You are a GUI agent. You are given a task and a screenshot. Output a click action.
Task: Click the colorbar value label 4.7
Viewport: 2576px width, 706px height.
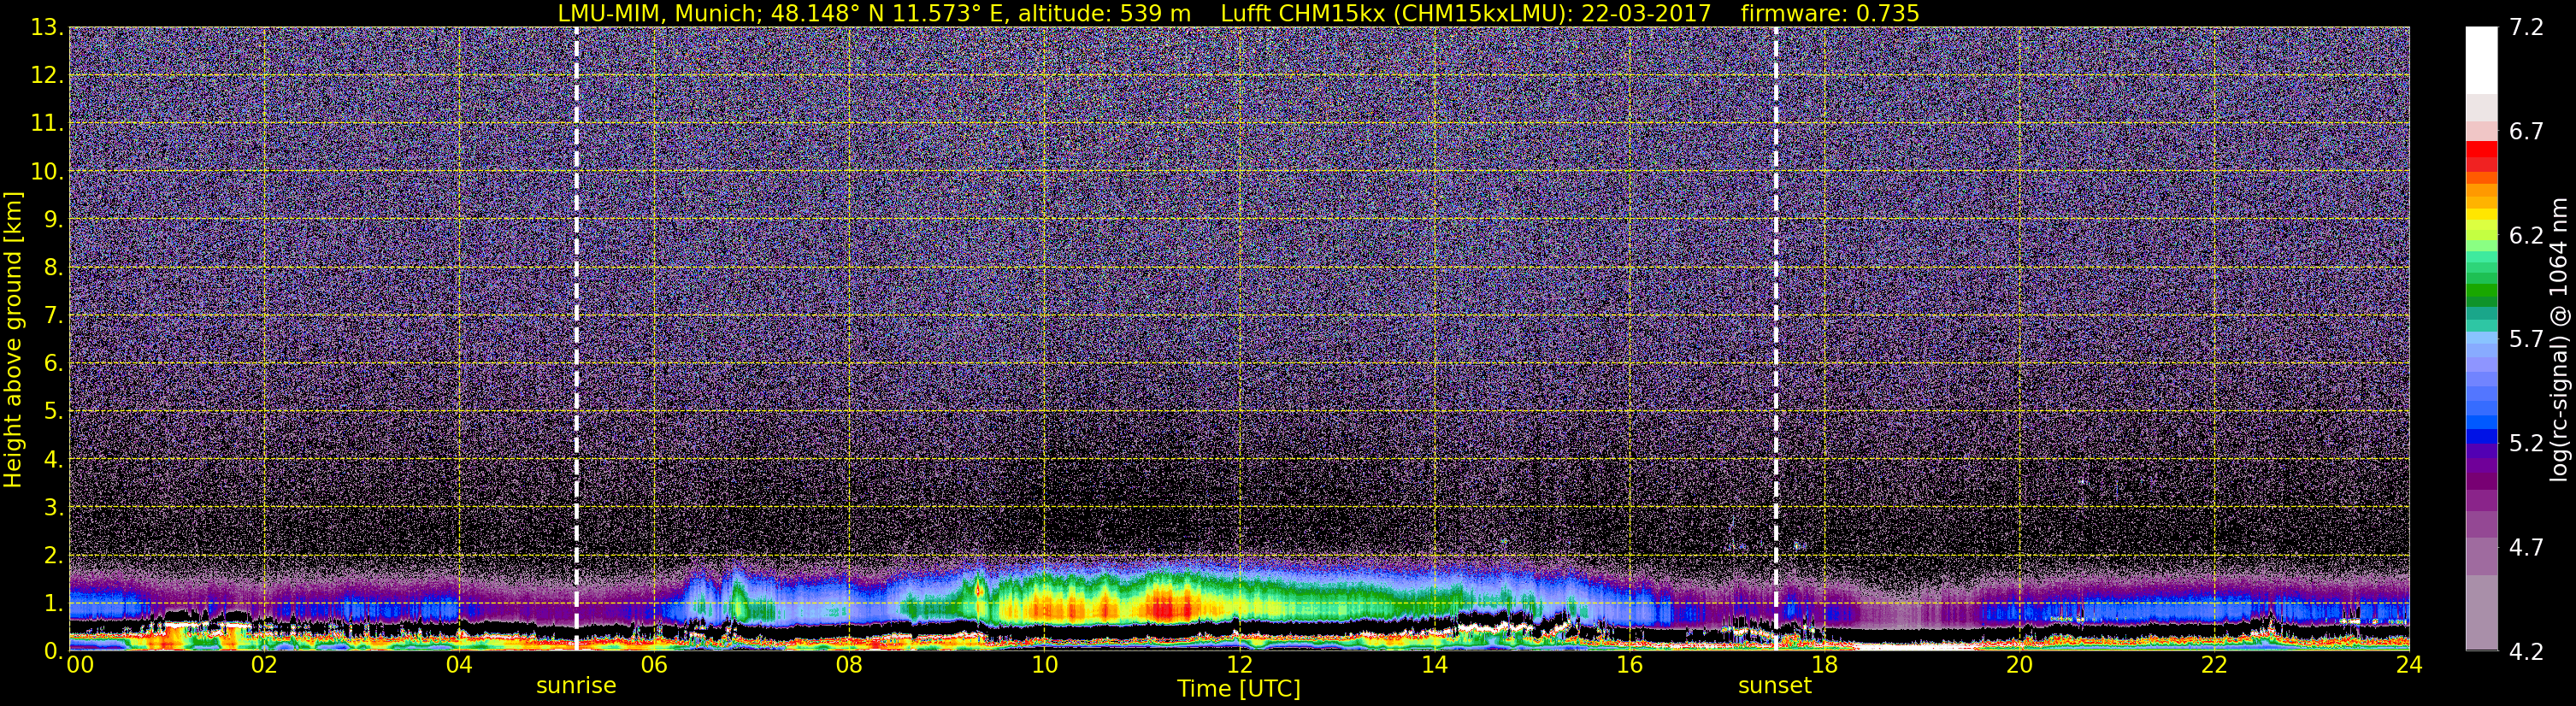(x=2526, y=547)
